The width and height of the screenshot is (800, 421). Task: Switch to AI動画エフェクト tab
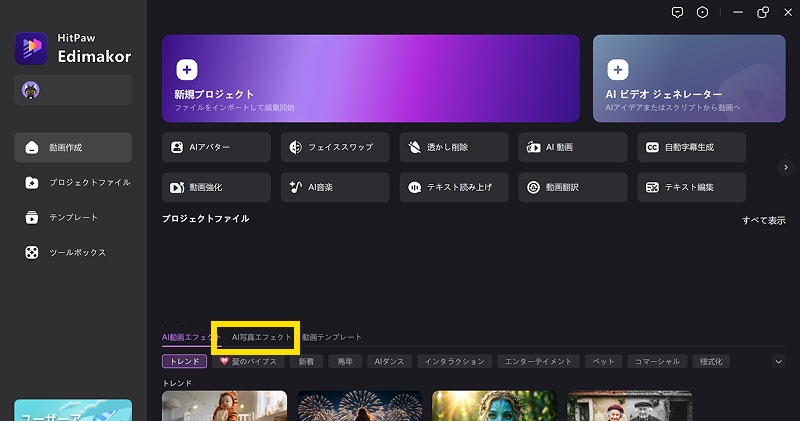click(x=190, y=337)
